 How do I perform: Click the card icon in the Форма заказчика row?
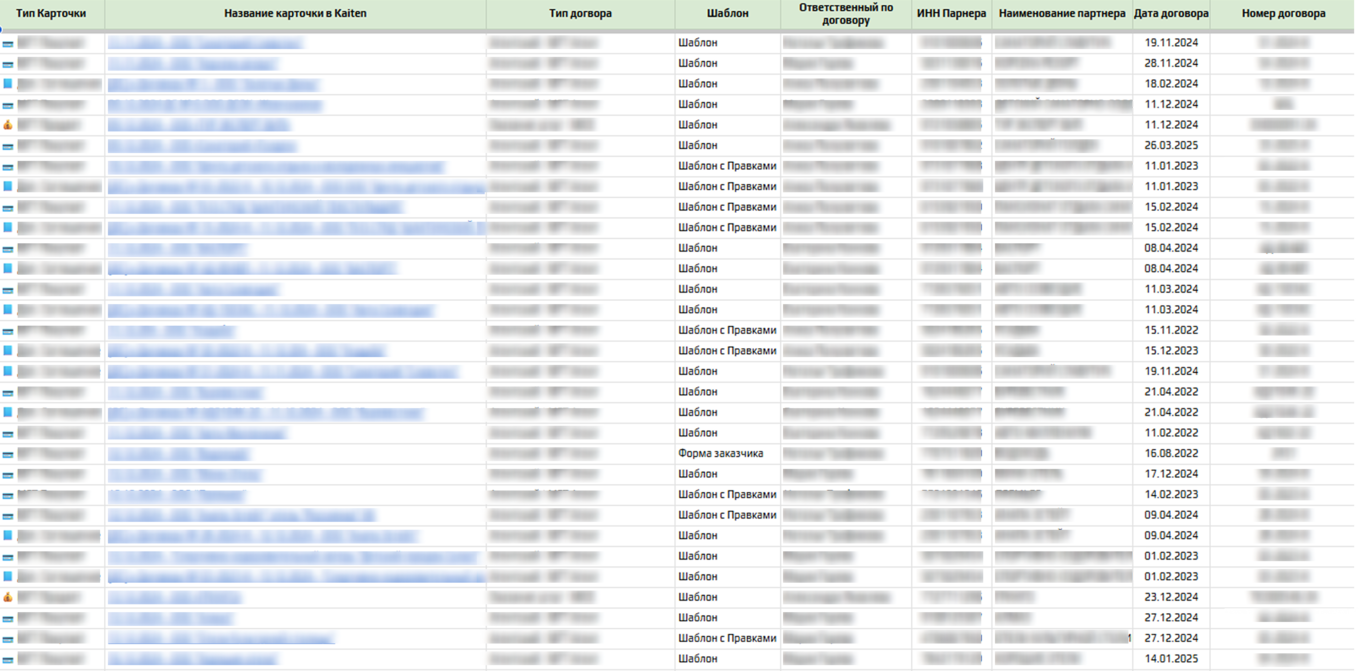coord(8,454)
